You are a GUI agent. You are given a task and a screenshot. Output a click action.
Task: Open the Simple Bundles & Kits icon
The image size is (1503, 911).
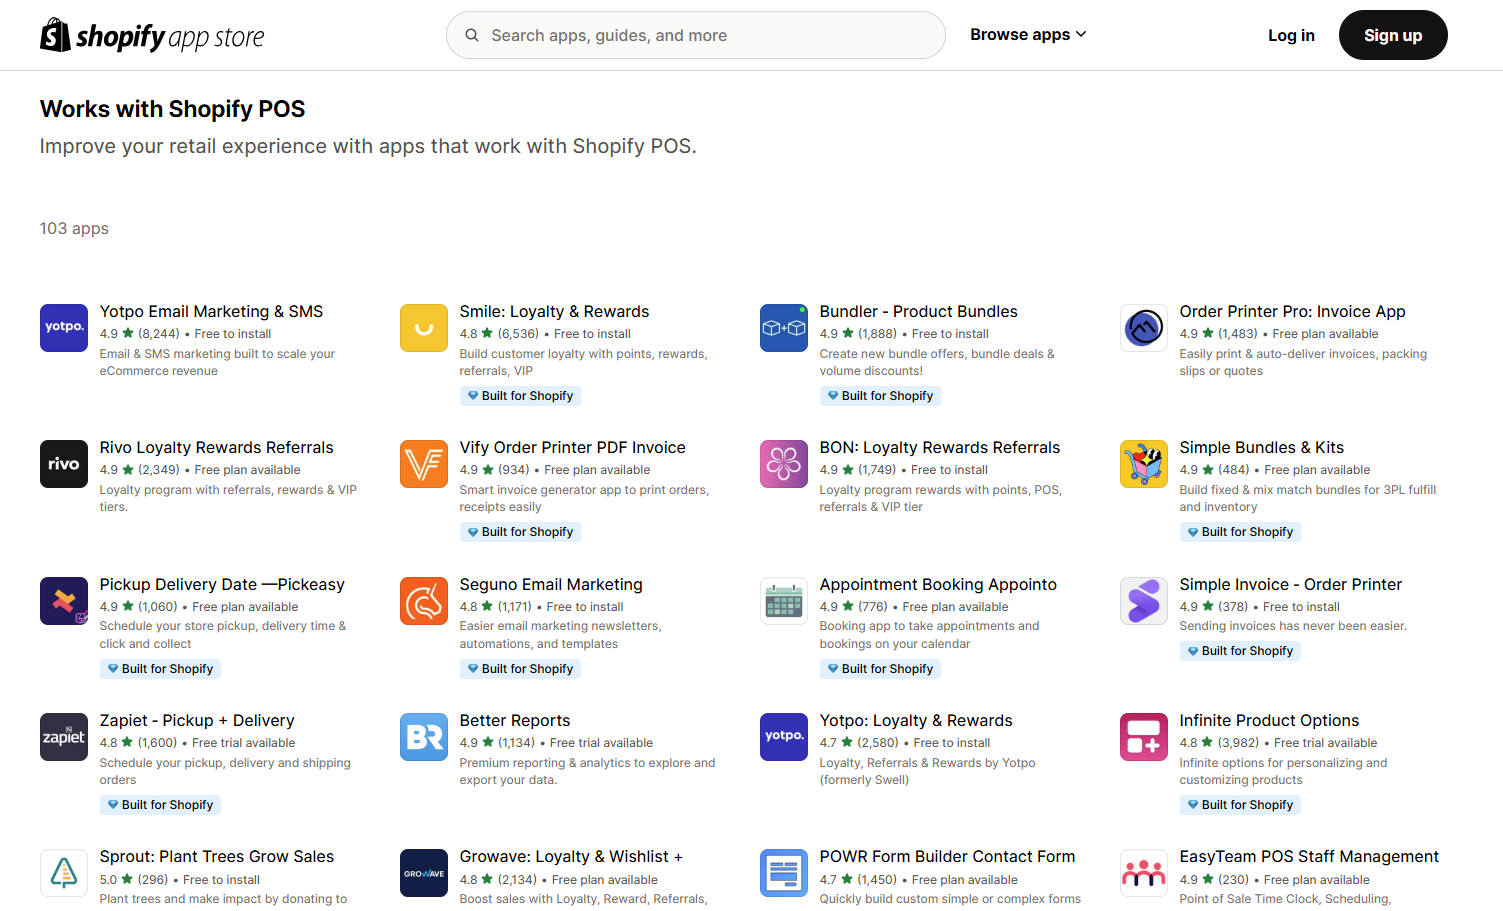tap(1144, 464)
